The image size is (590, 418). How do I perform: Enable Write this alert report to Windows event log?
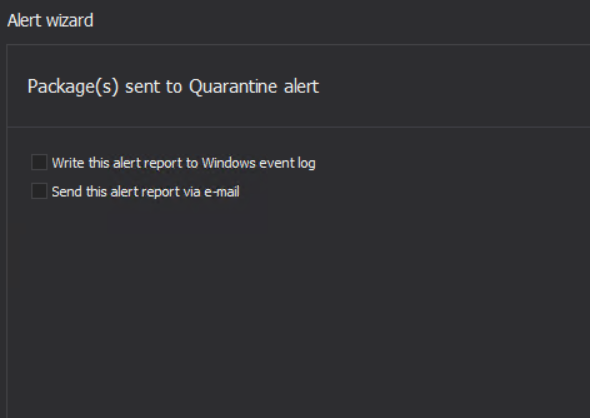coord(39,163)
